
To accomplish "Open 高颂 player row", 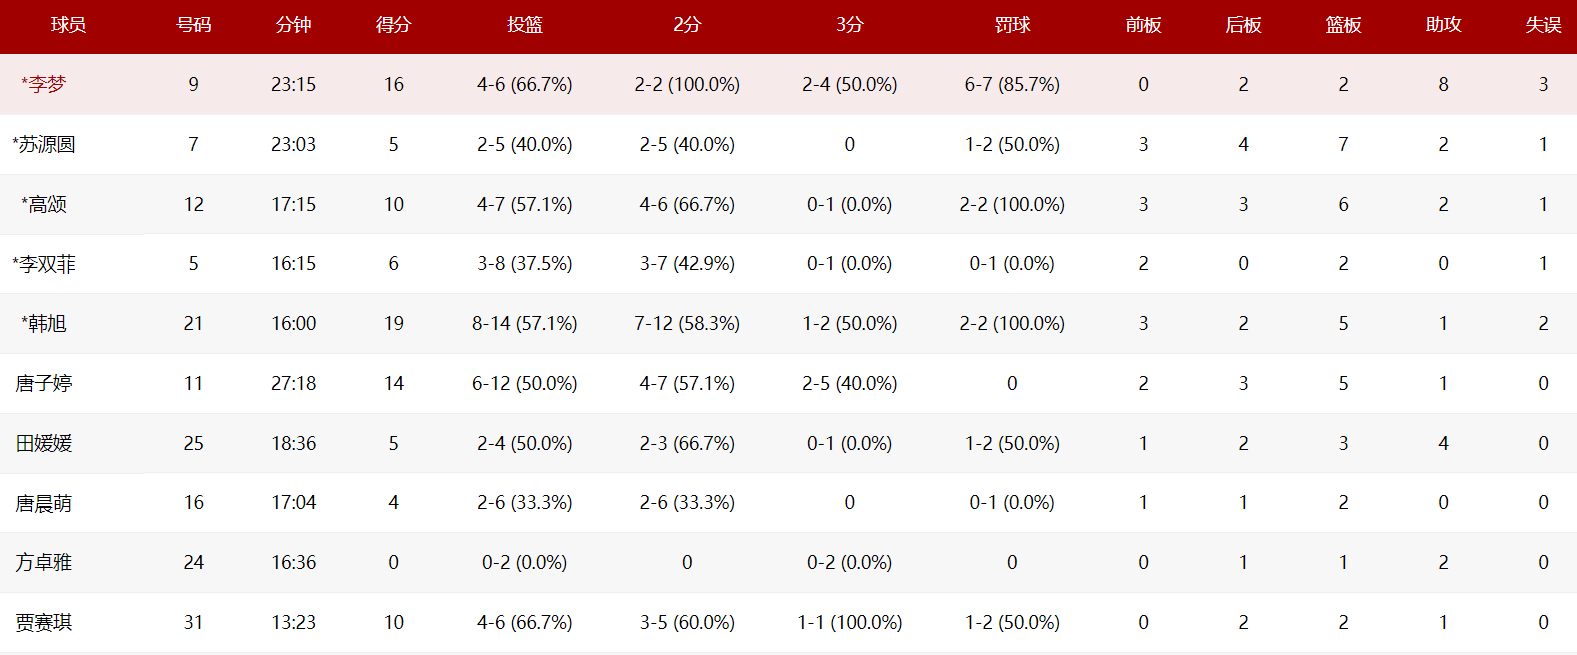I will coord(46,204).
